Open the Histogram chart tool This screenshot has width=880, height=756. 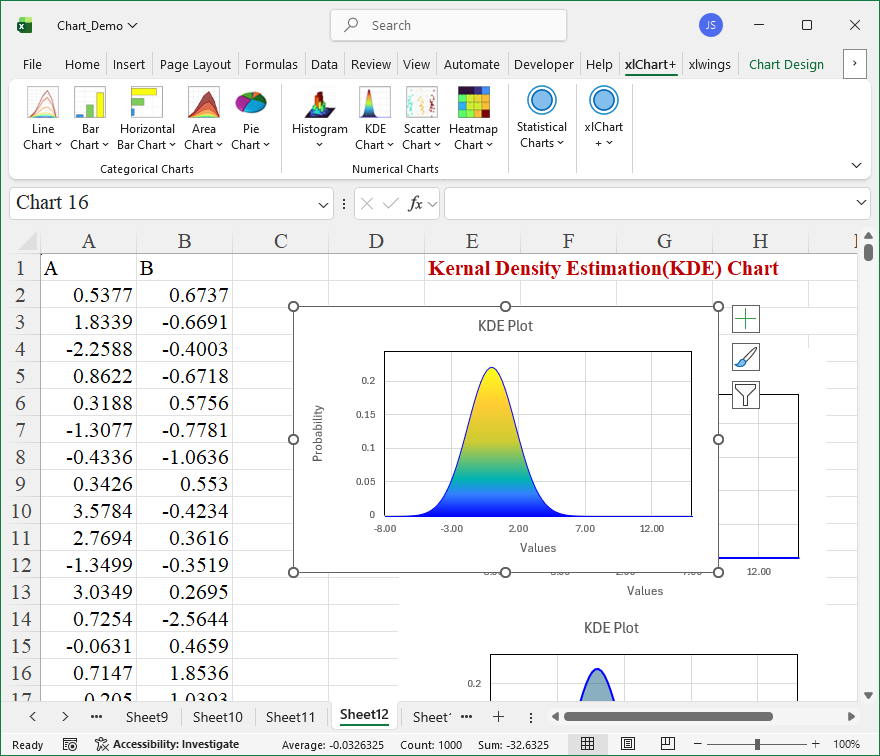point(319,103)
